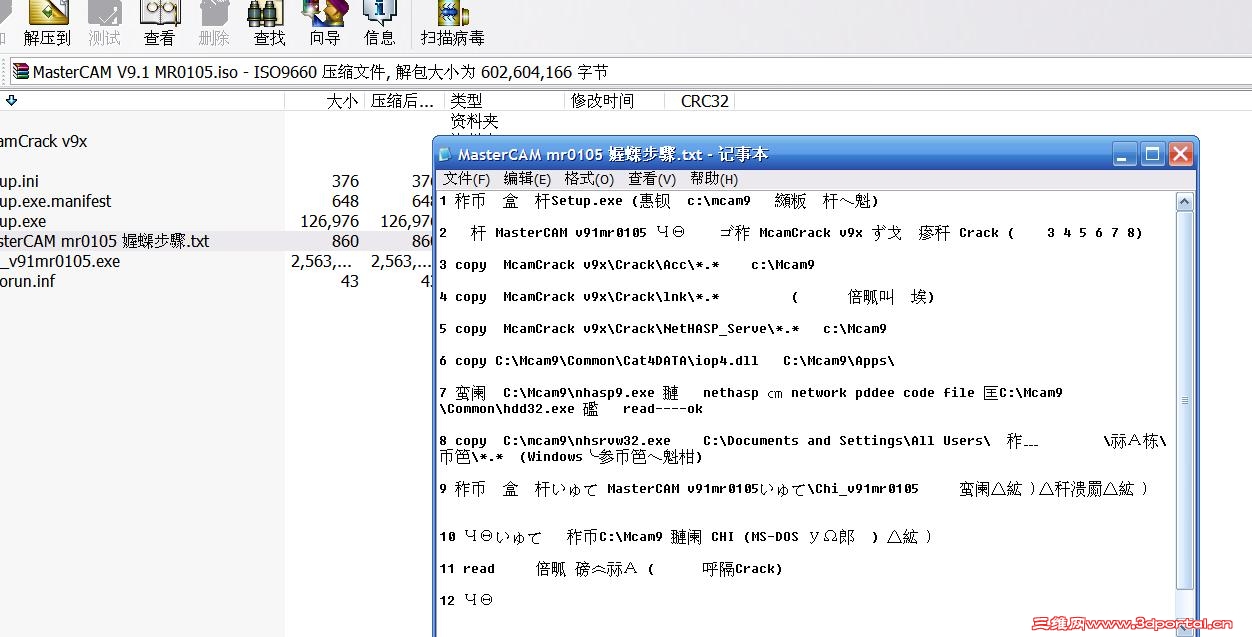Click the archive icon beside MasterCAM V9.1 MR0105.iso

click(20, 72)
